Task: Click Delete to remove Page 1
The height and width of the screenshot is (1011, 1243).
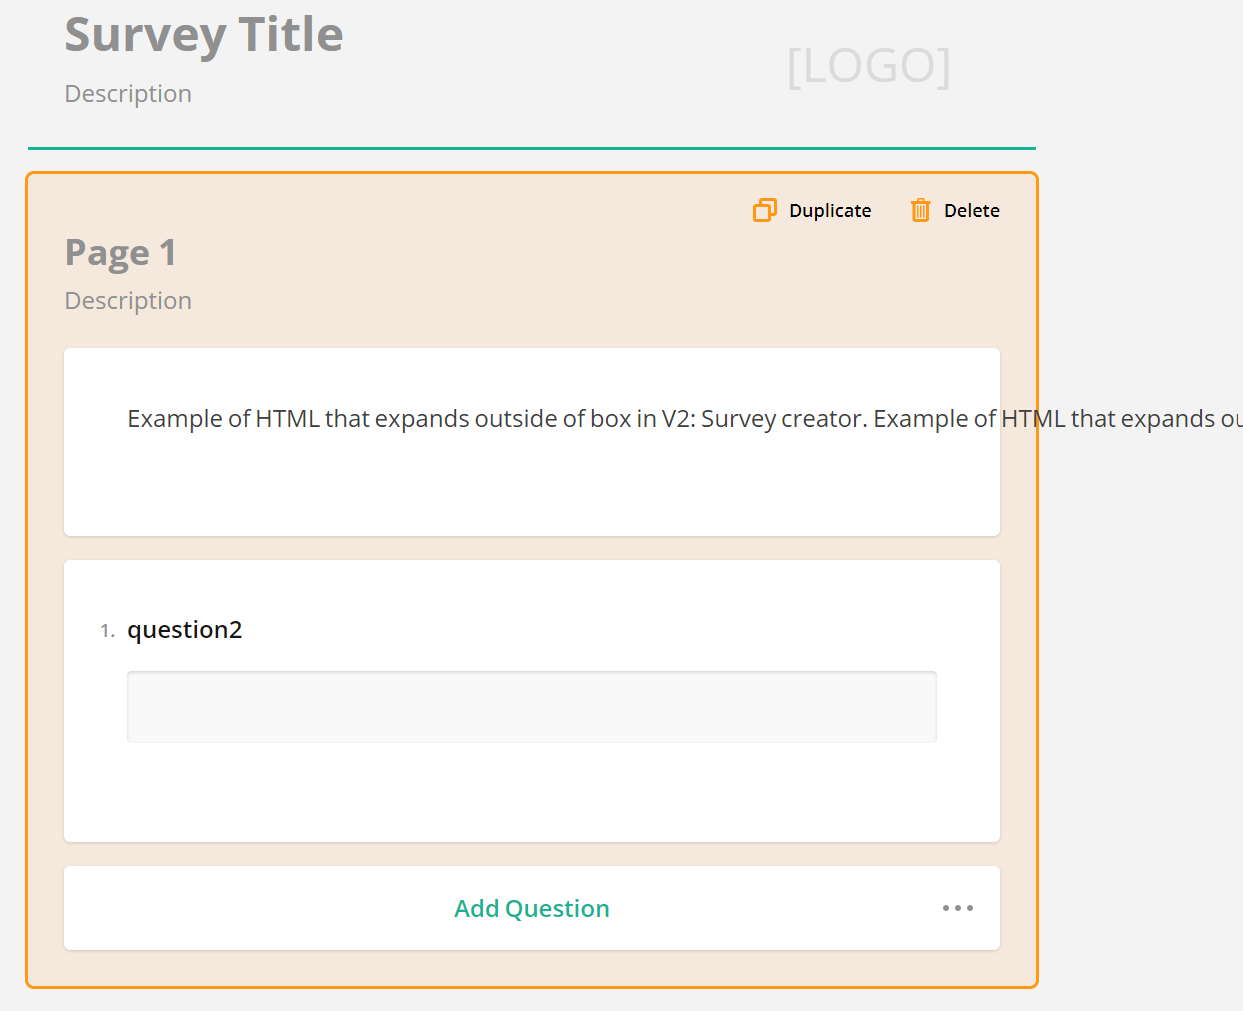Action: (971, 210)
